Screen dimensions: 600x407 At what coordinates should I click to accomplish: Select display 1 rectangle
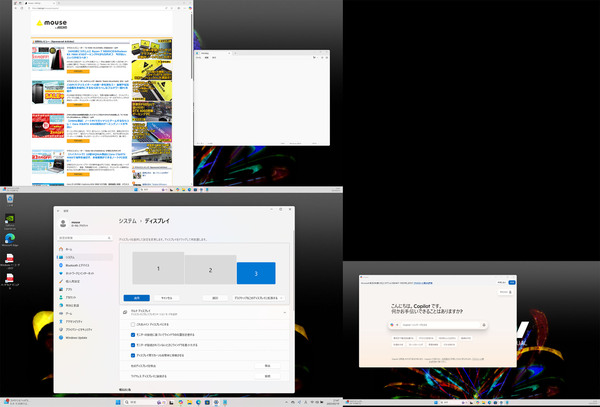(158, 268)
